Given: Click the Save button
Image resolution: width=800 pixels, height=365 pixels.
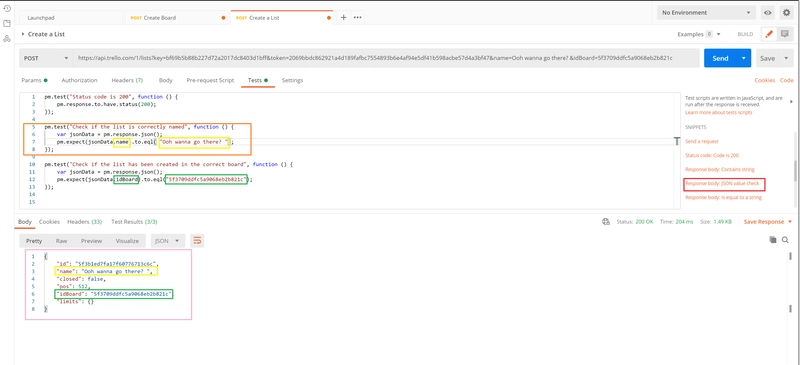Looking at the screenshot, I should (767, 58).
